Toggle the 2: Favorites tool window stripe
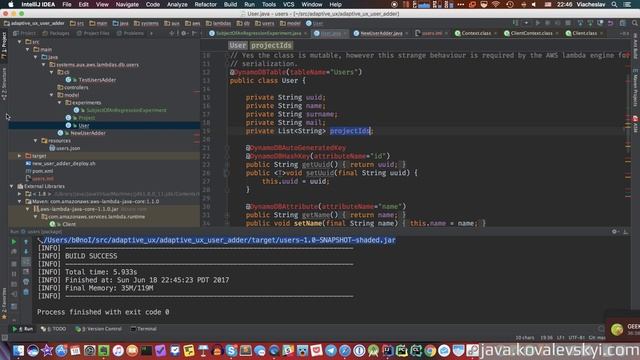Image resolution: width=640 pixels, height=360 pixels. coord(4,304)
